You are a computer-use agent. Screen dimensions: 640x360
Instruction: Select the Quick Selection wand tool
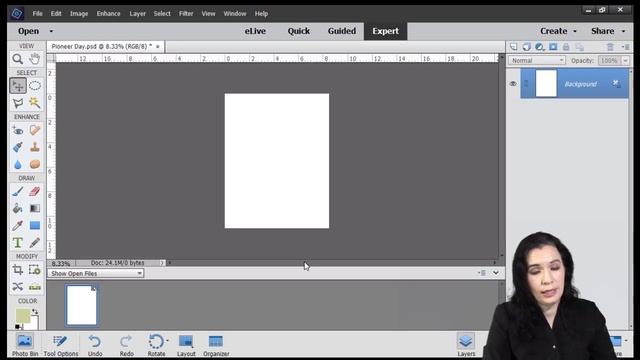click(35, 103)
